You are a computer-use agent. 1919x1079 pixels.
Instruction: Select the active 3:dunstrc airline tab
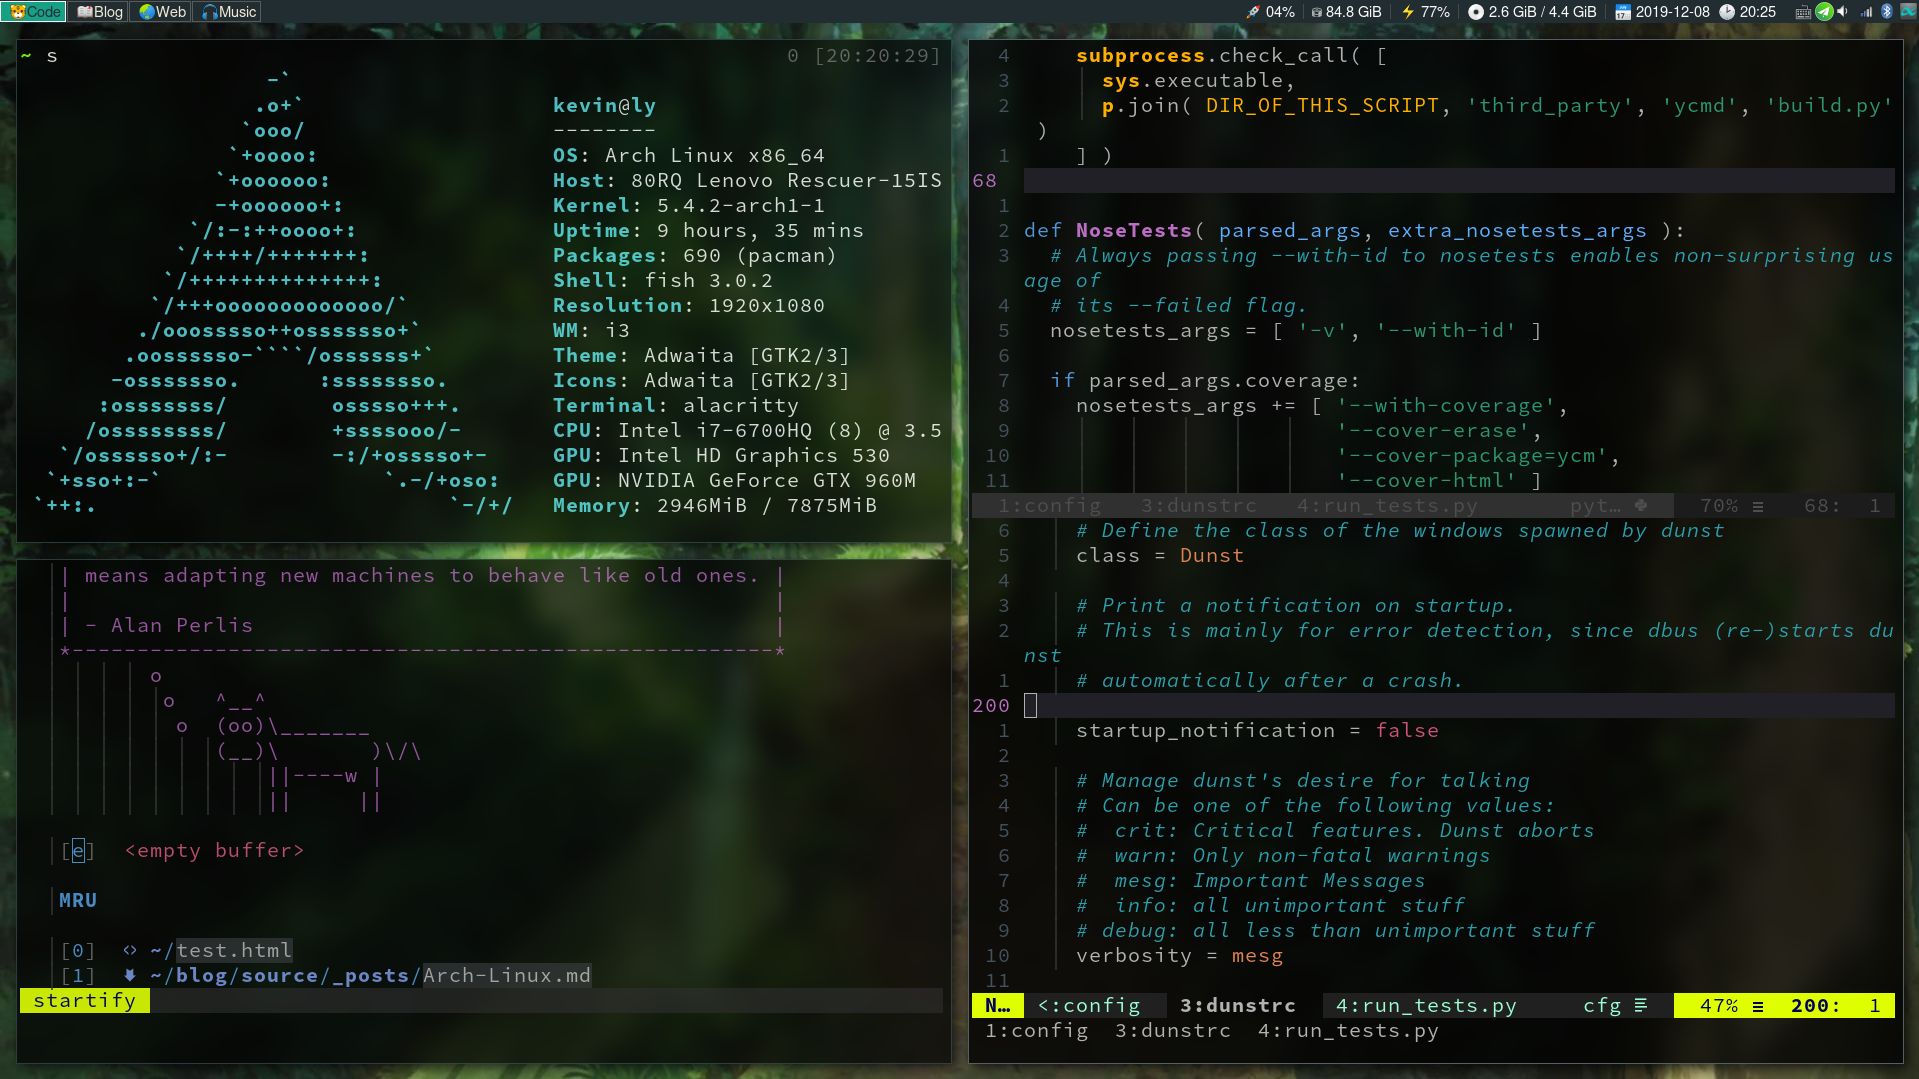click(1237, 1006)
